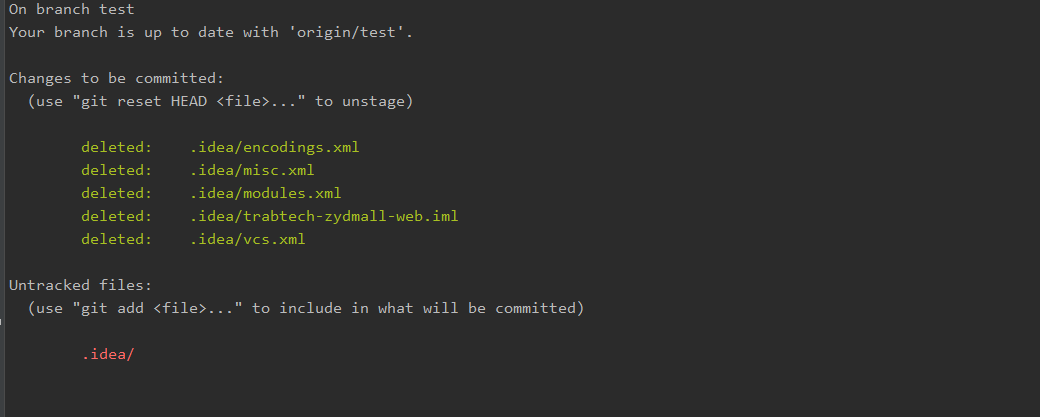Select the .idea/misc.xml file path
Screen dimensions: 1040x417
click(x=252, y=170)
